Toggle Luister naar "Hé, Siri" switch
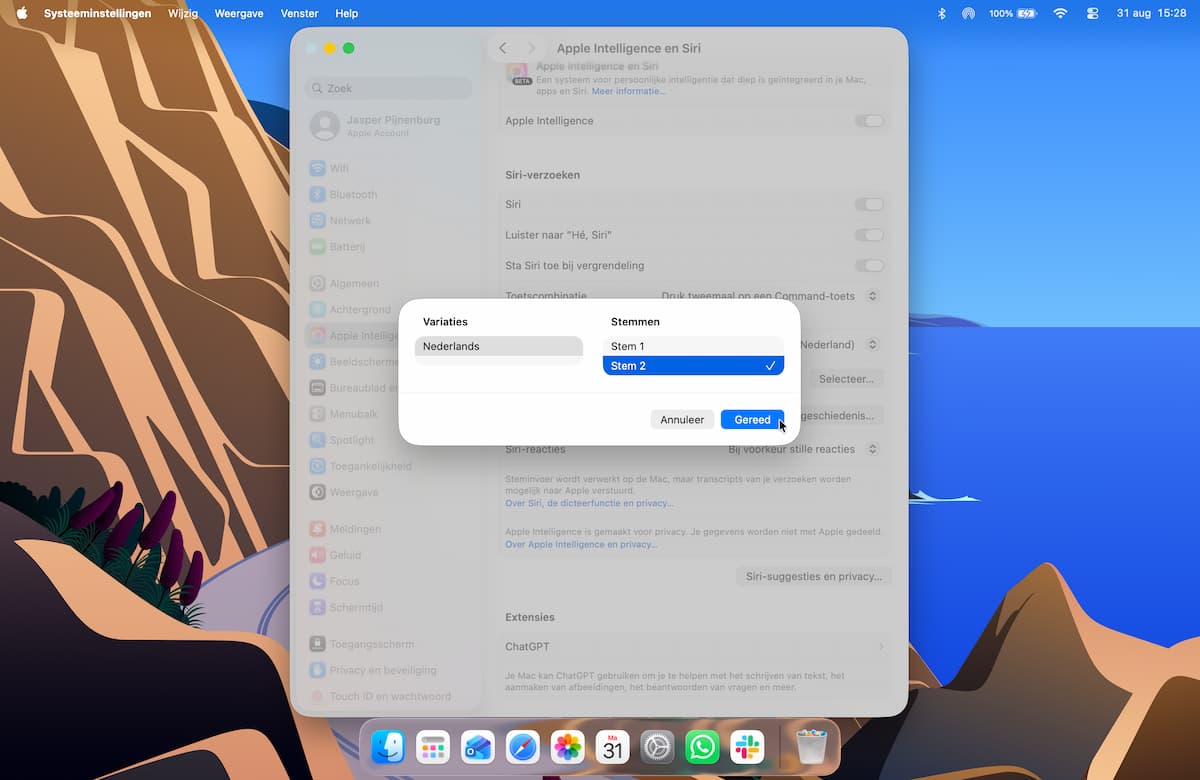This screenshot has width=1200, height=780. (x=869, y=235)
